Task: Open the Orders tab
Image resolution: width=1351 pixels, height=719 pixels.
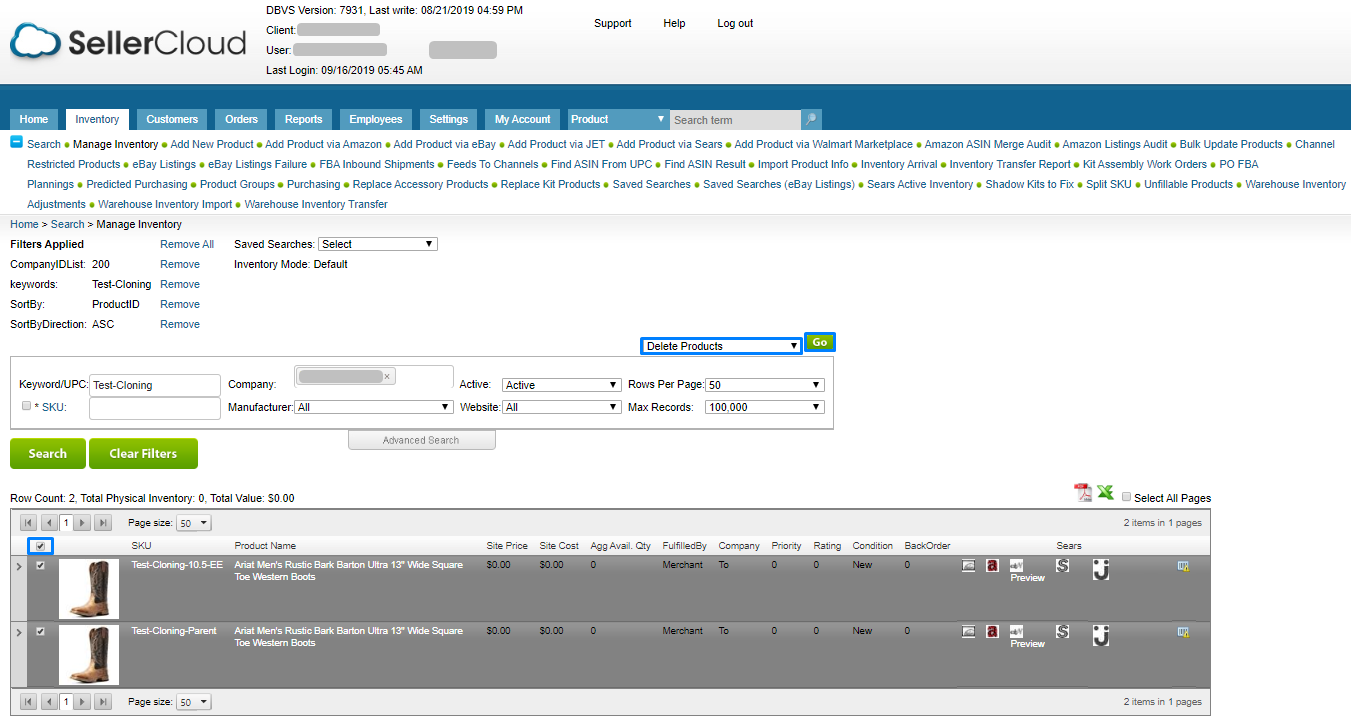Action: 241,119
